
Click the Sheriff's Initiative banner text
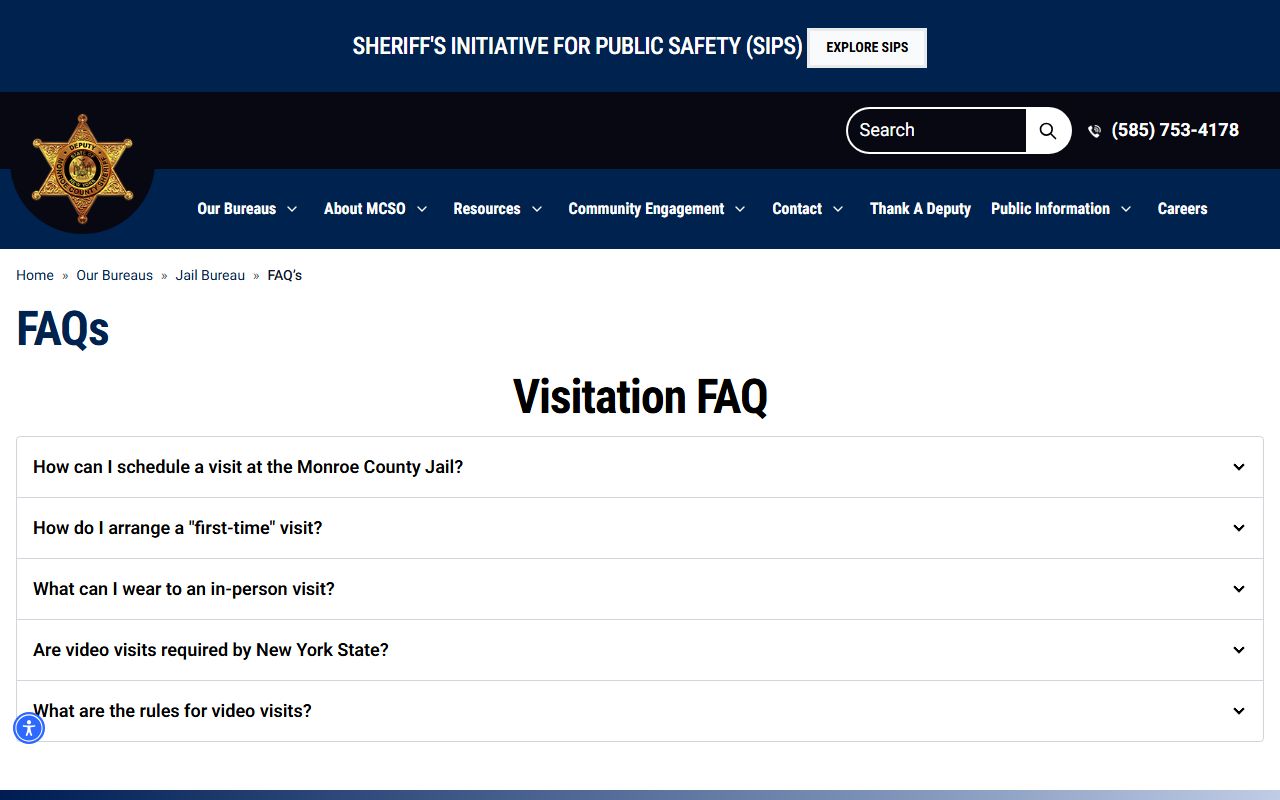pos(578,46)
